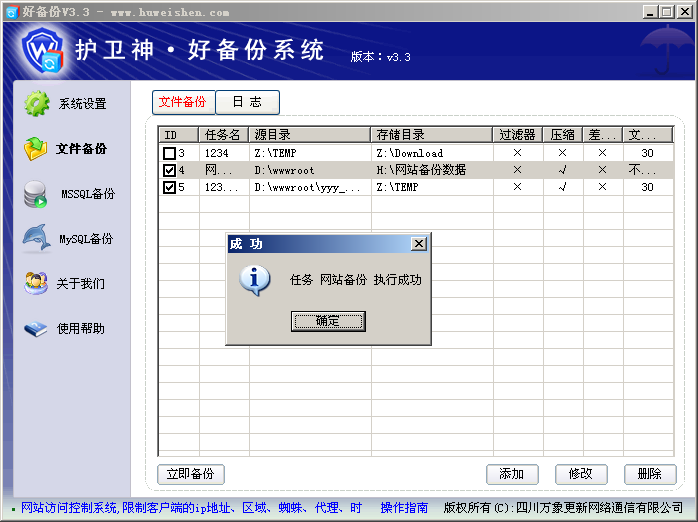Click the 修改 button

pyautogui.click(x=581, y=474)
